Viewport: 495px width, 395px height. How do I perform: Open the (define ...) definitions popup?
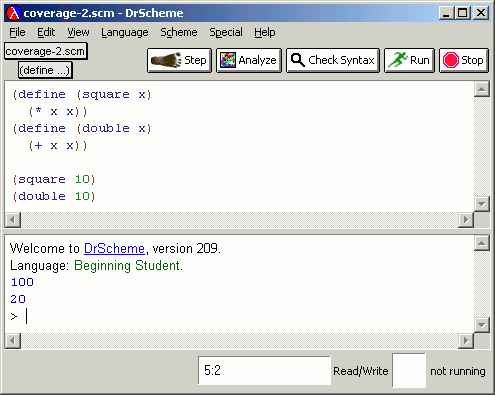[45, 70]
